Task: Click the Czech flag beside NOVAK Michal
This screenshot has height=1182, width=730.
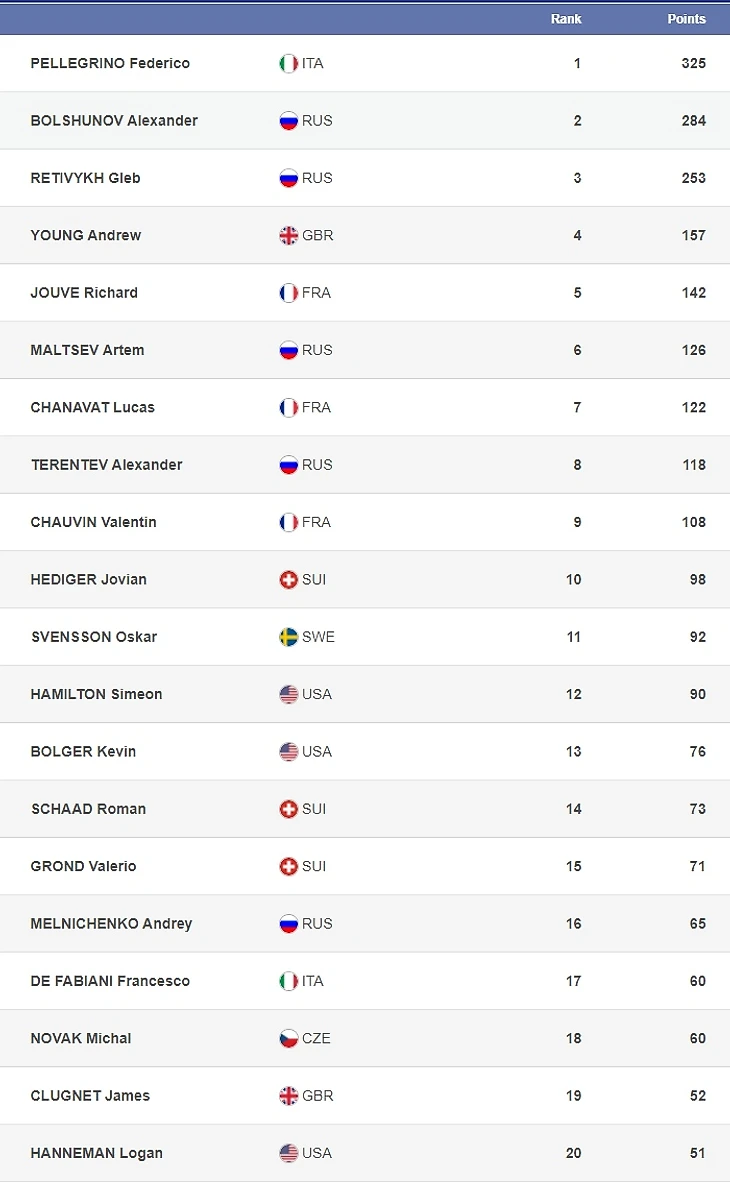Action: 288,1039
